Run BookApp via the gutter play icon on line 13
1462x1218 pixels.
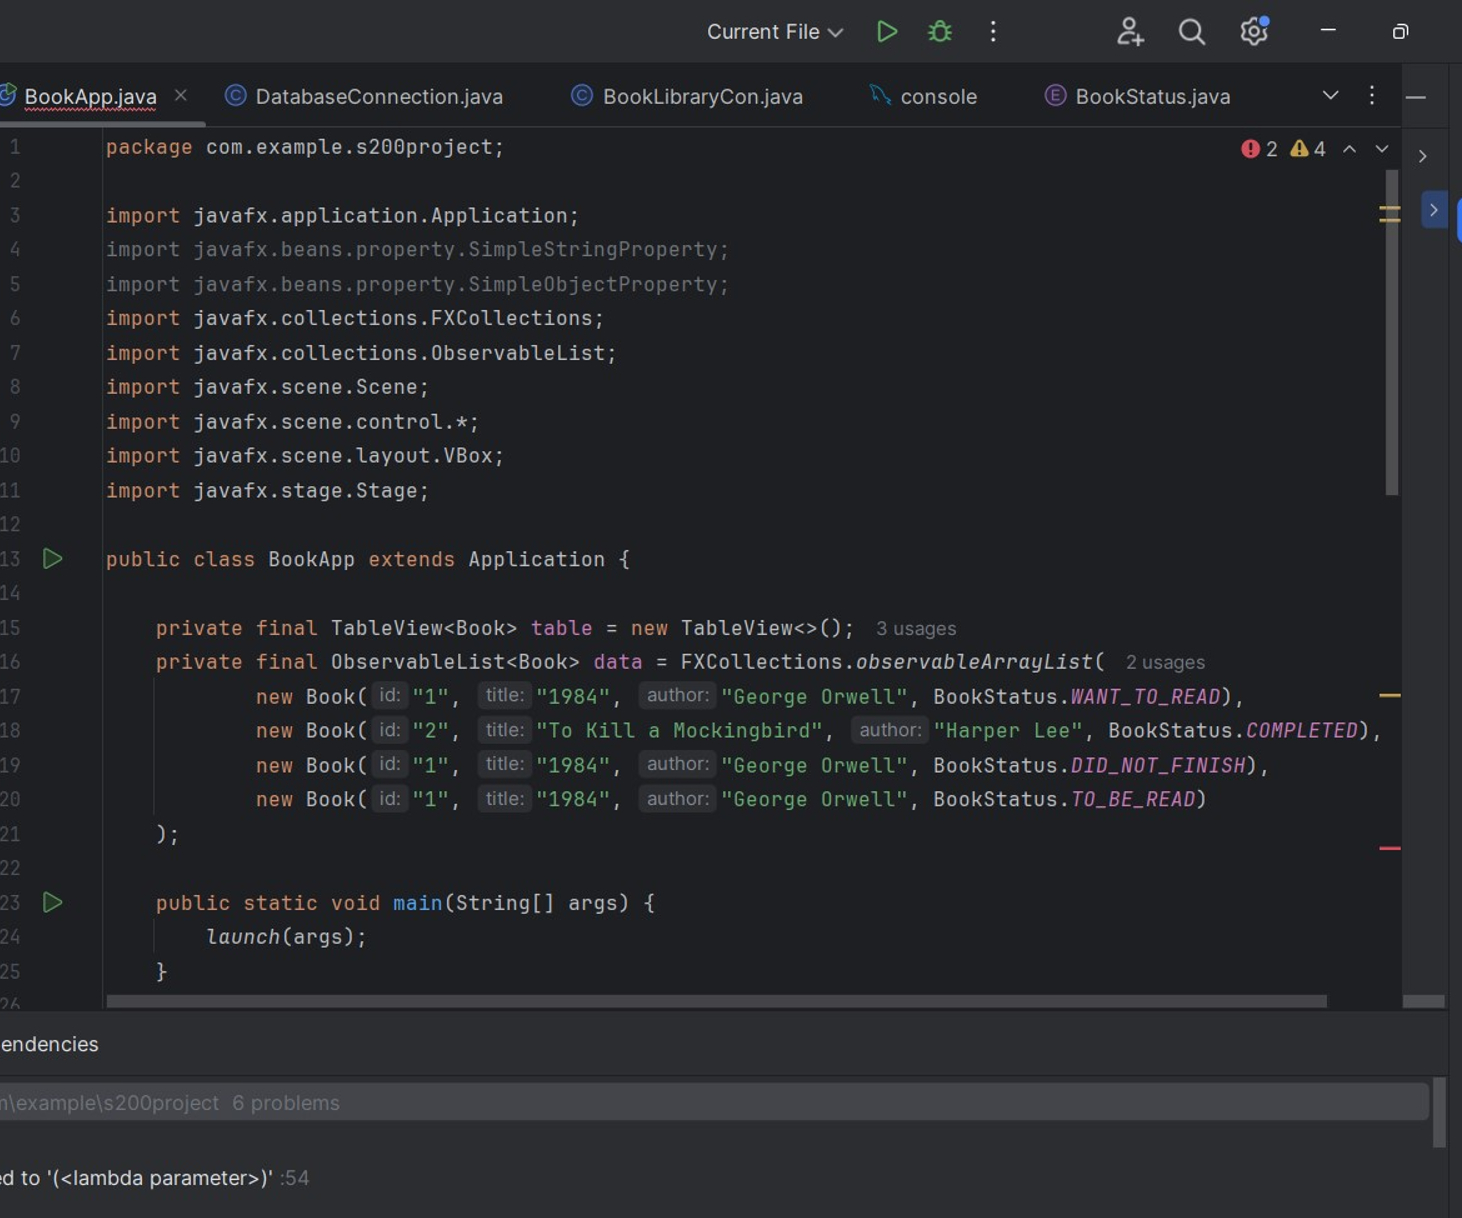[x=53, y=559]
